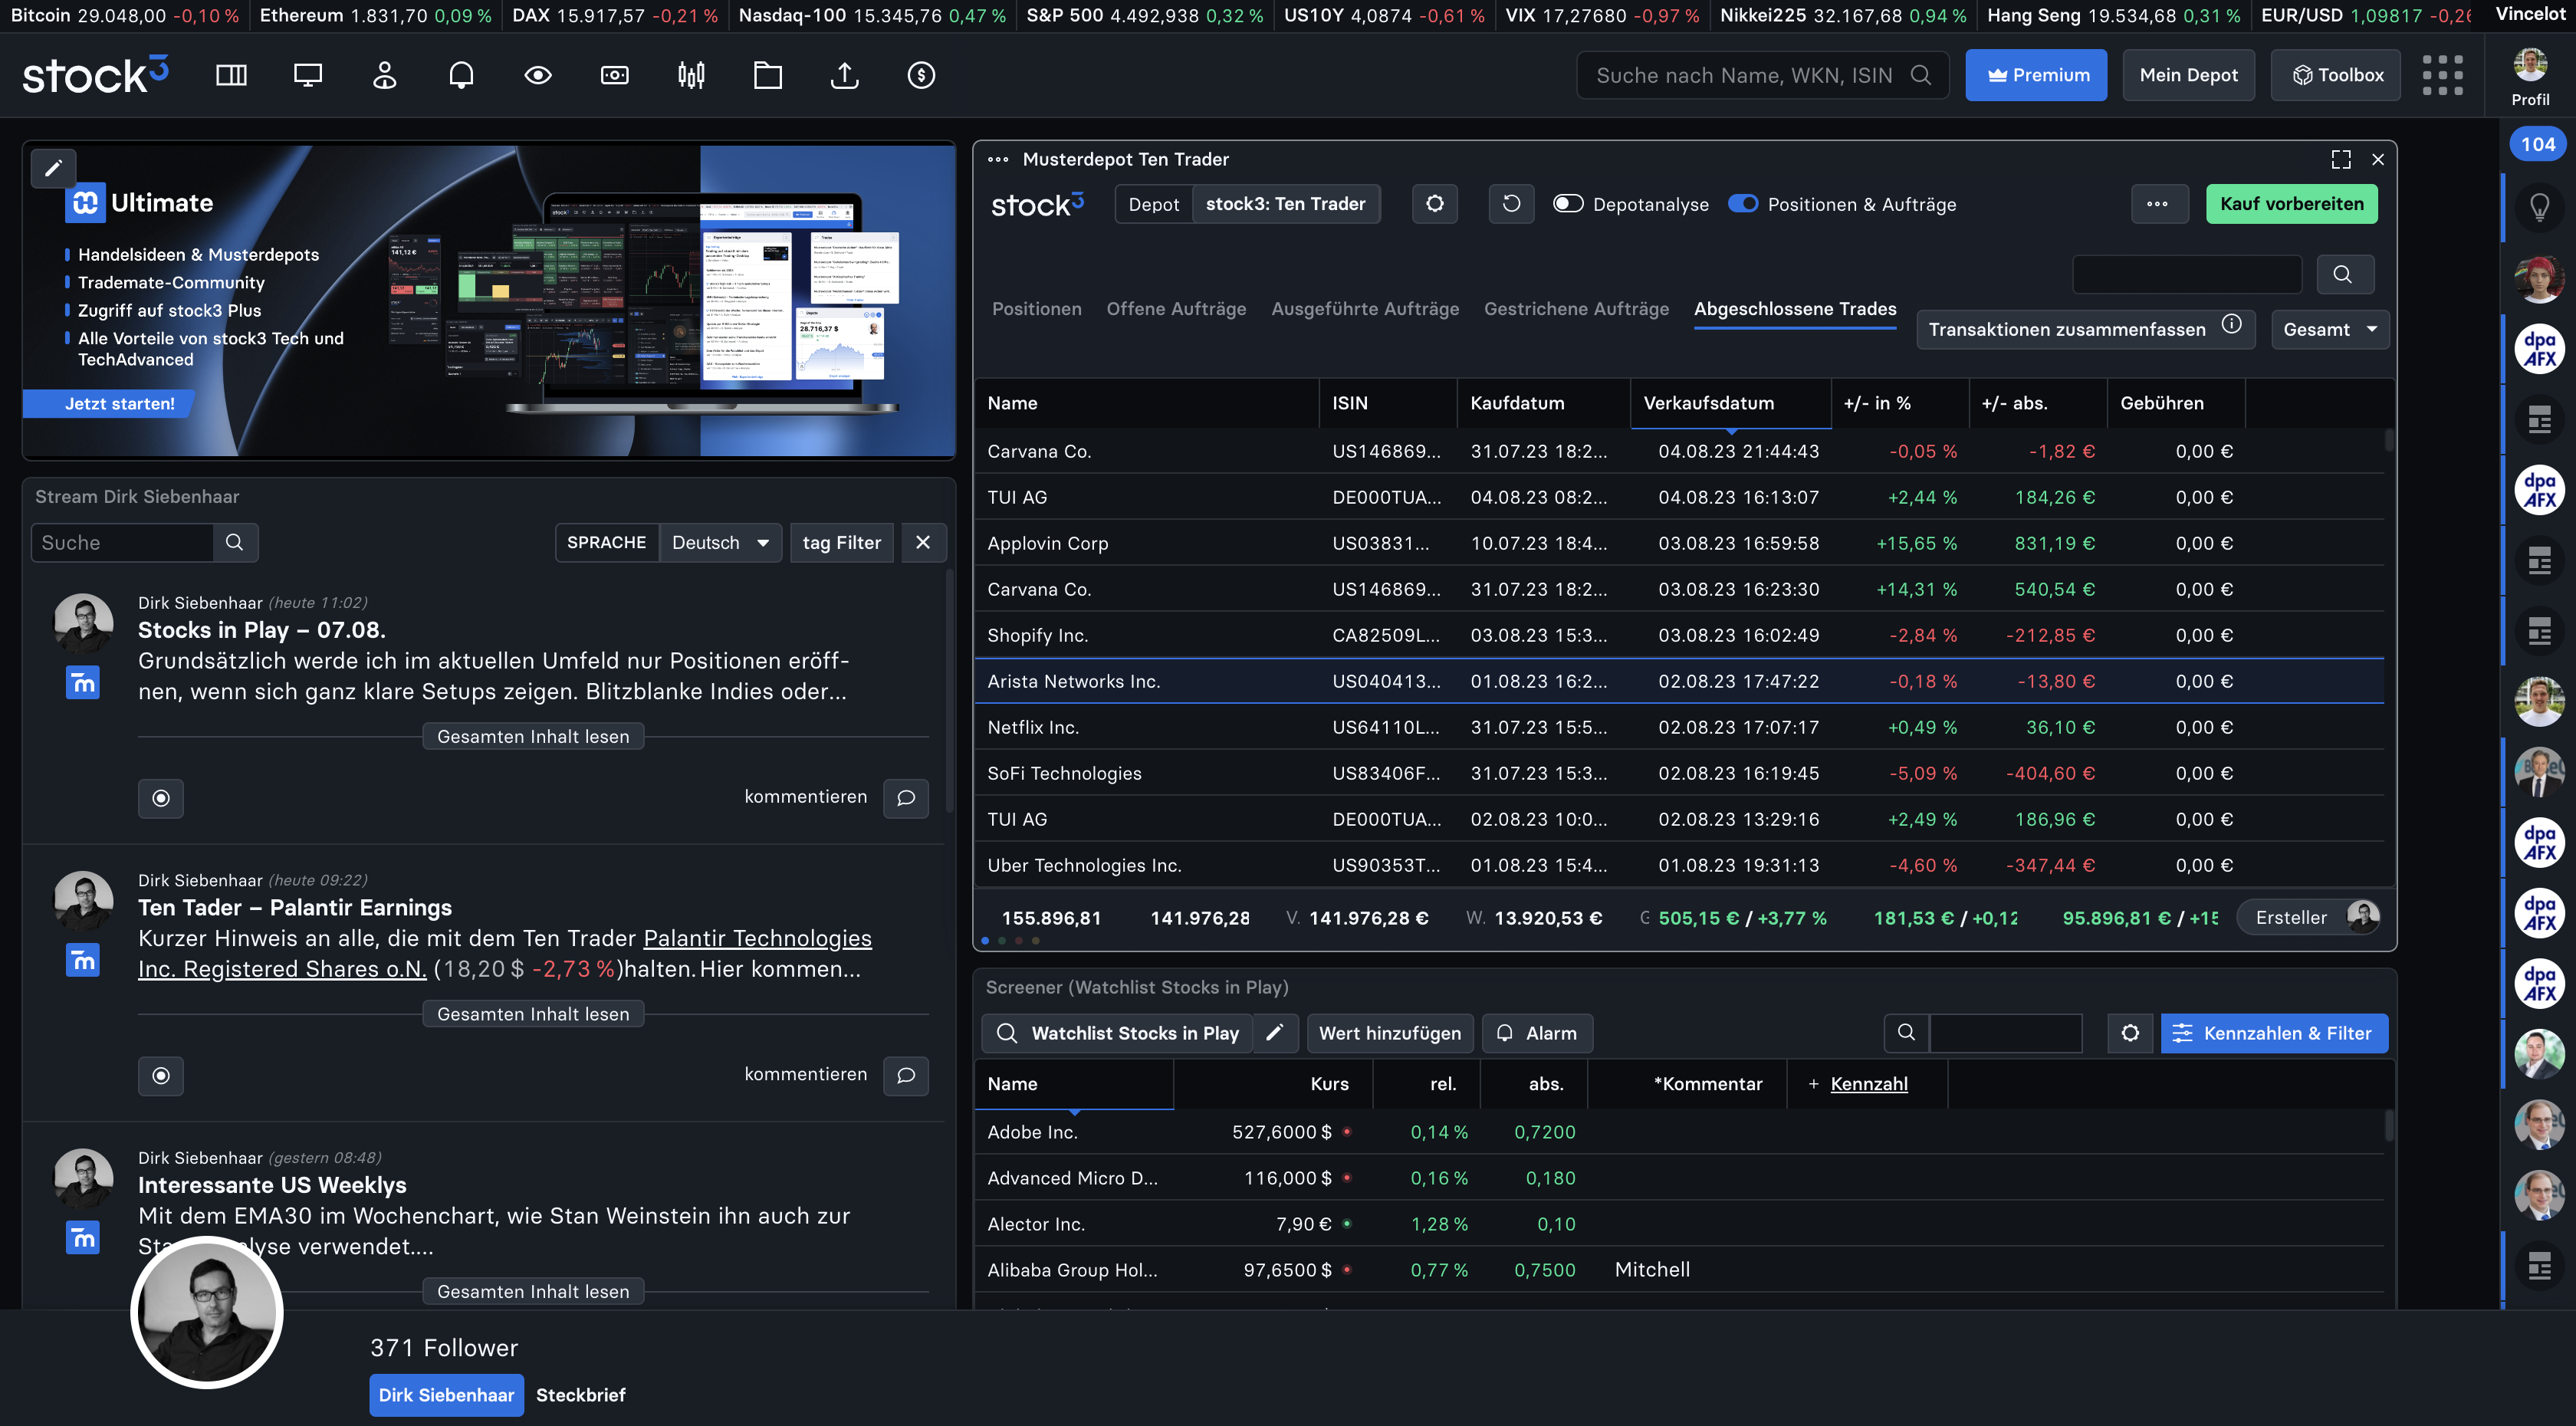This screenshot has height=1426, width=2576.
Task: Open Mein Depot
Action: coord(2188,75)
